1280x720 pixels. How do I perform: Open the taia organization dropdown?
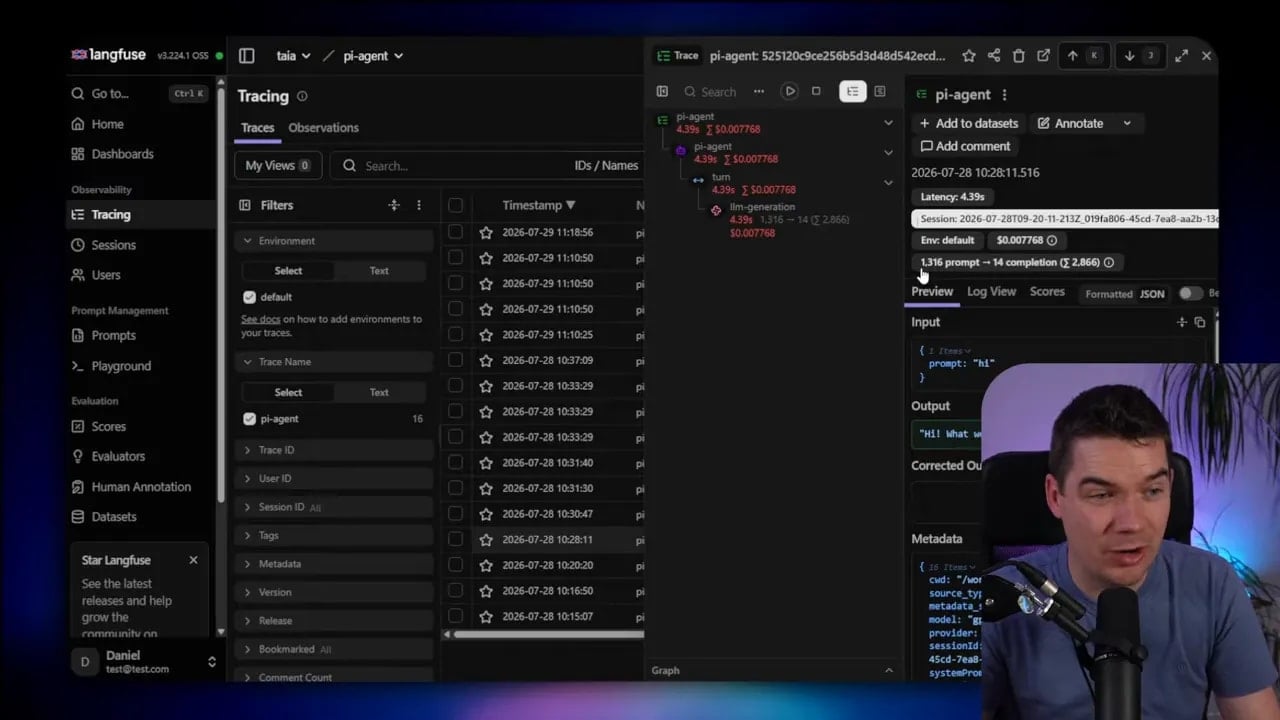(x=293, y=56)
